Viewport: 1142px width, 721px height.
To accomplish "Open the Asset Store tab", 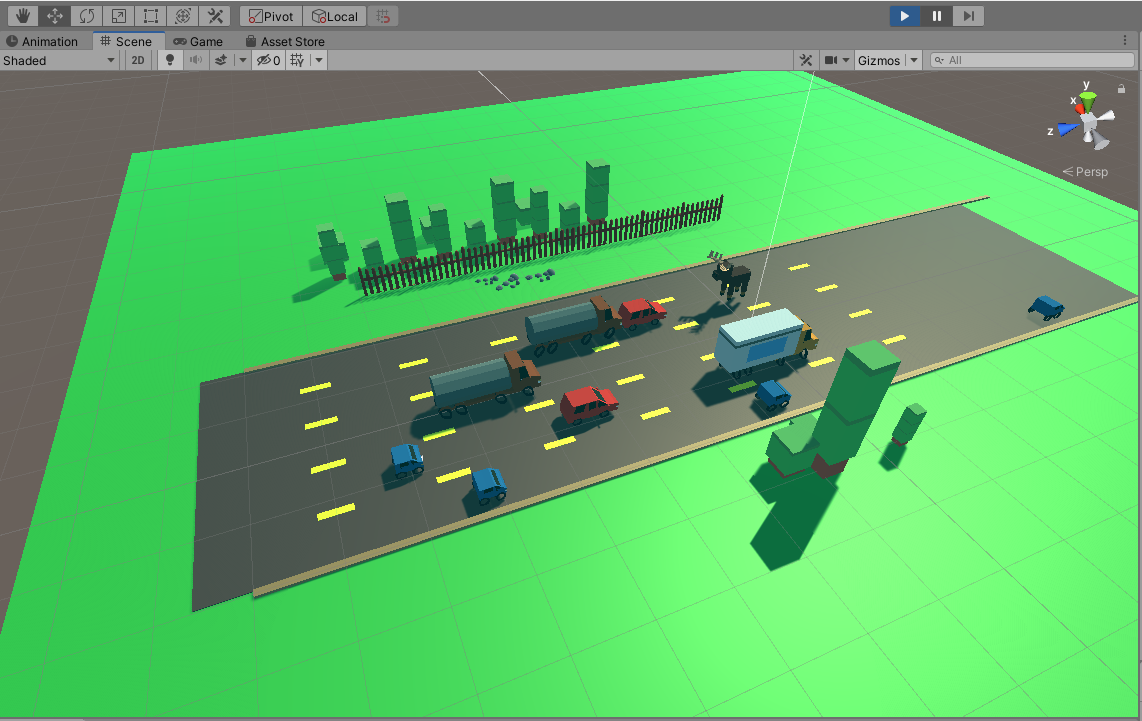I will click(285, 42).
